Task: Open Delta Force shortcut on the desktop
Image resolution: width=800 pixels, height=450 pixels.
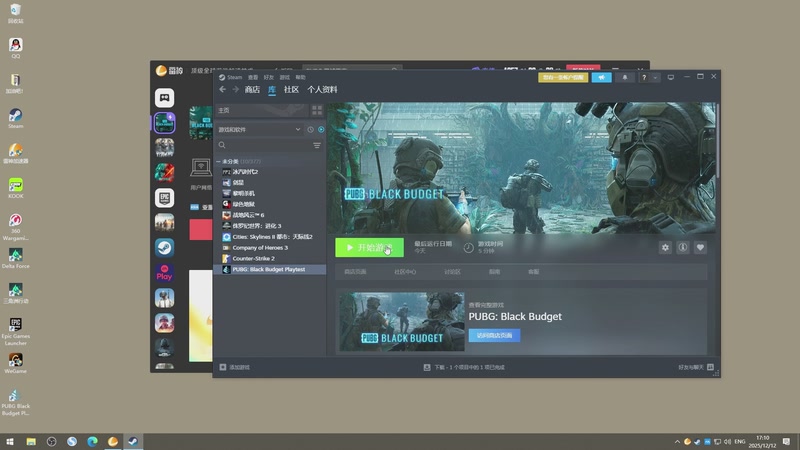Action: pos(15,258)
